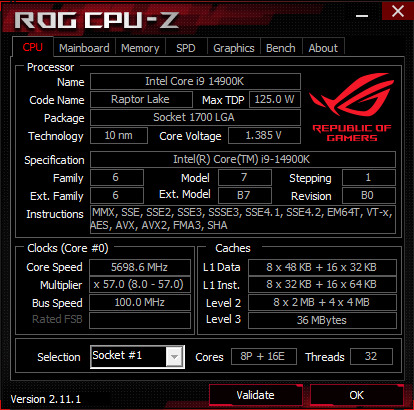Image resolution: width=414 pixels, height=410 pixels.
Task: Open the Socket #1 dropdown arrow
Action: [x=174, y=357]
